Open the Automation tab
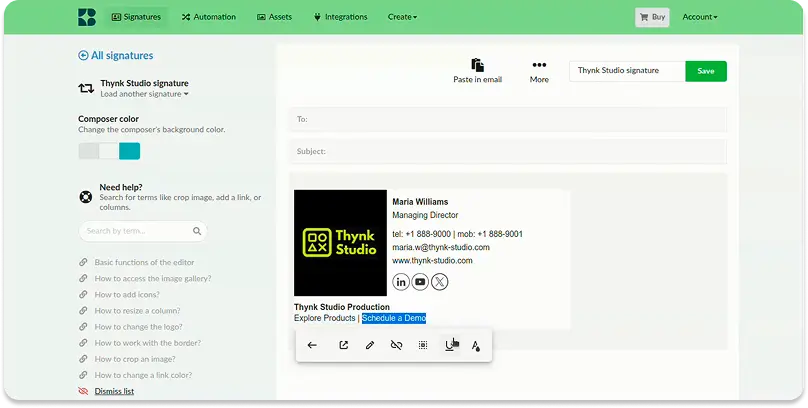808x408 pixels. tap(209, 17)
